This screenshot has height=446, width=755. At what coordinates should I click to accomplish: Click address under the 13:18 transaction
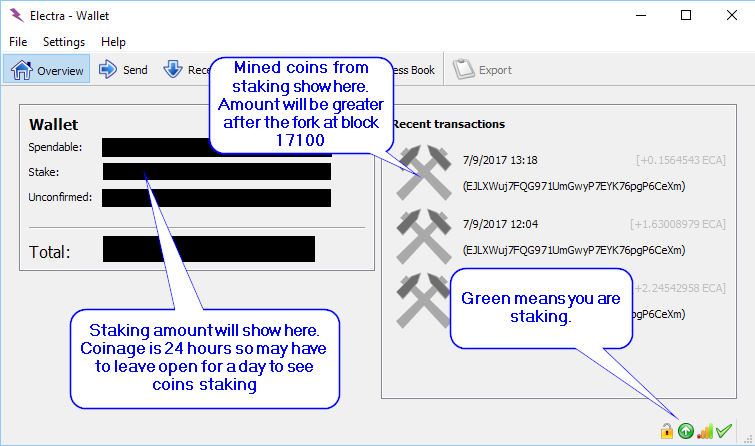point(574,186)
